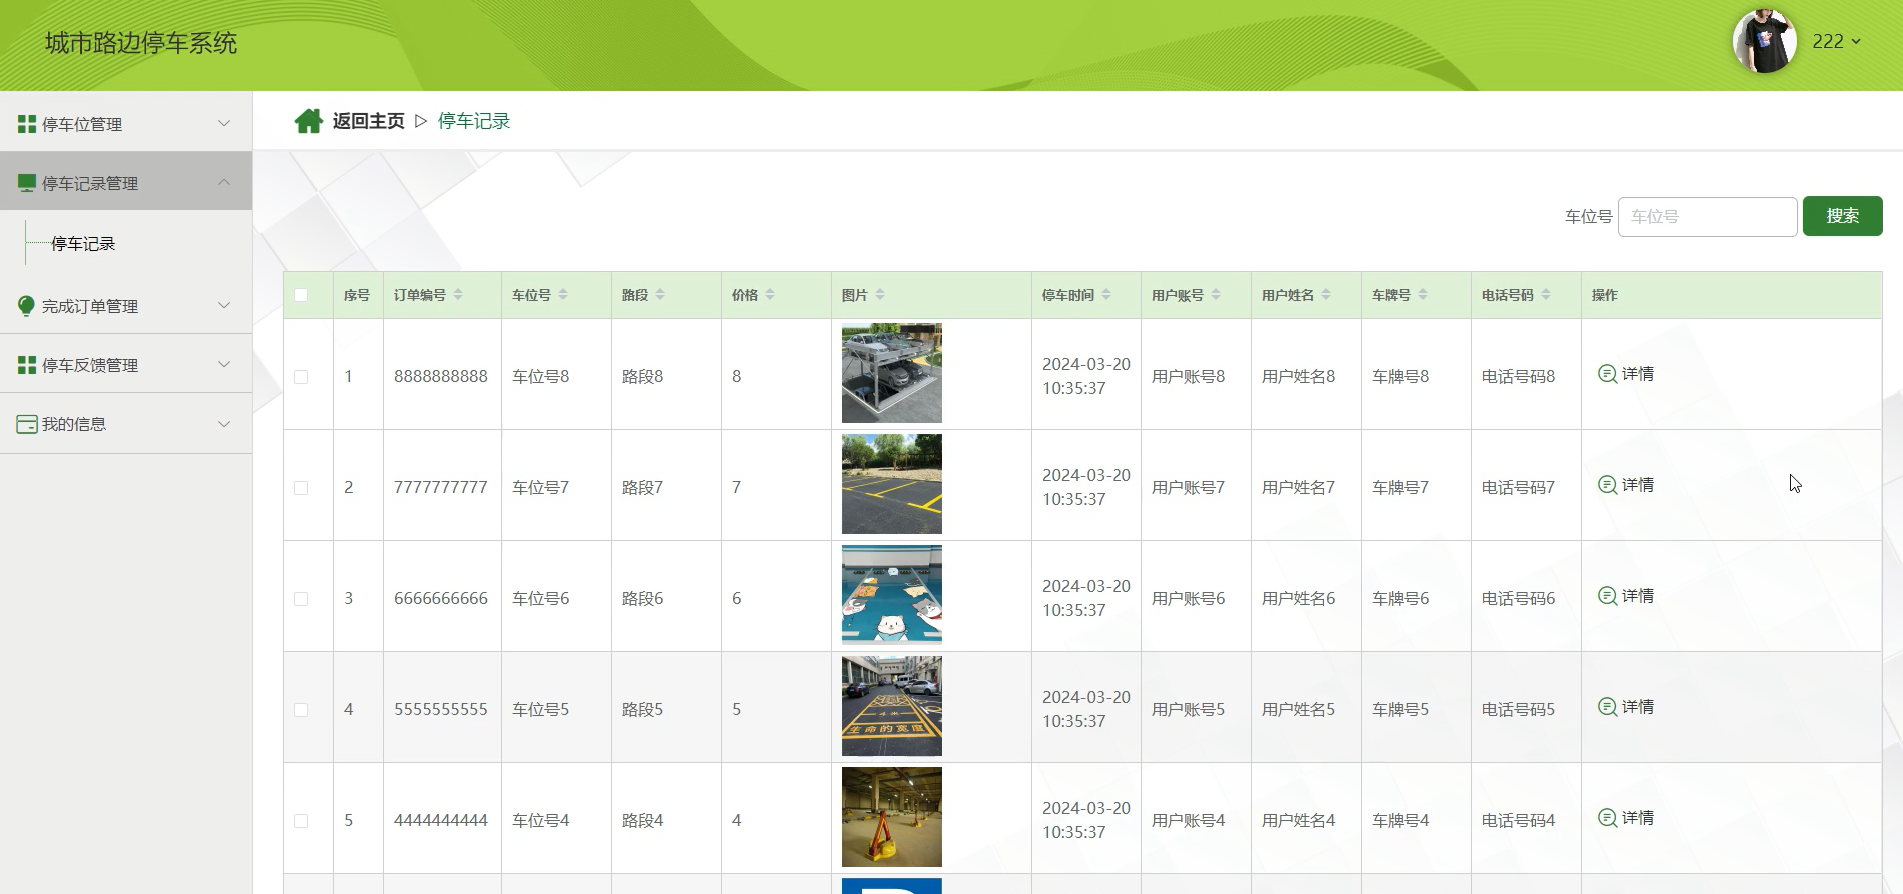Click the cartoon cat image in row 车位号6
The image size is (1903, 894).
coord(892,595)
